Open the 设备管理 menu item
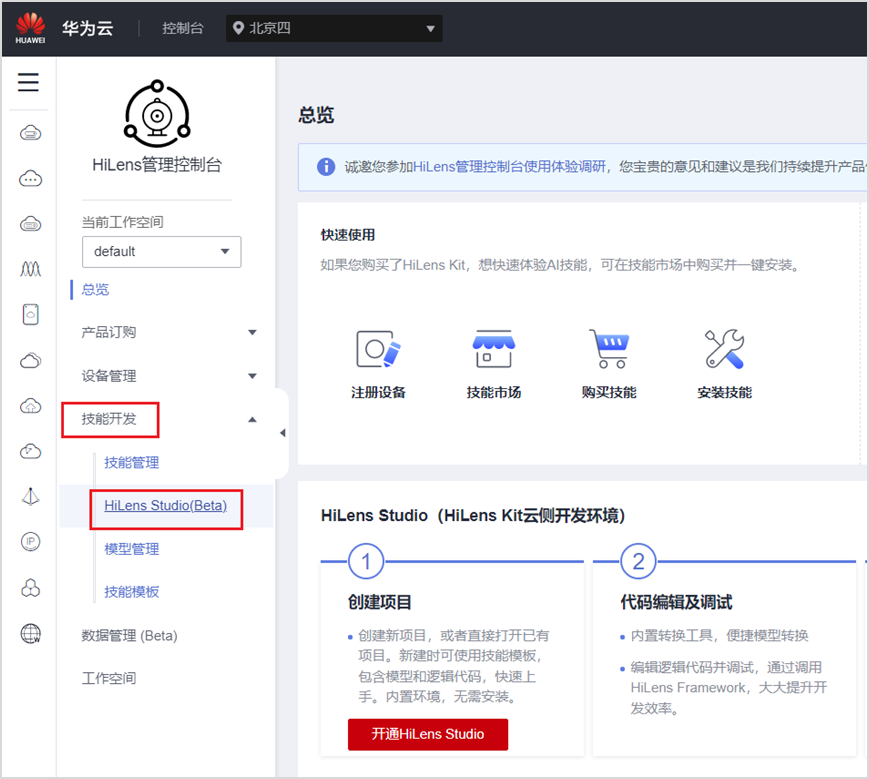Screen dimensions: 869x779 click(109, 376)
